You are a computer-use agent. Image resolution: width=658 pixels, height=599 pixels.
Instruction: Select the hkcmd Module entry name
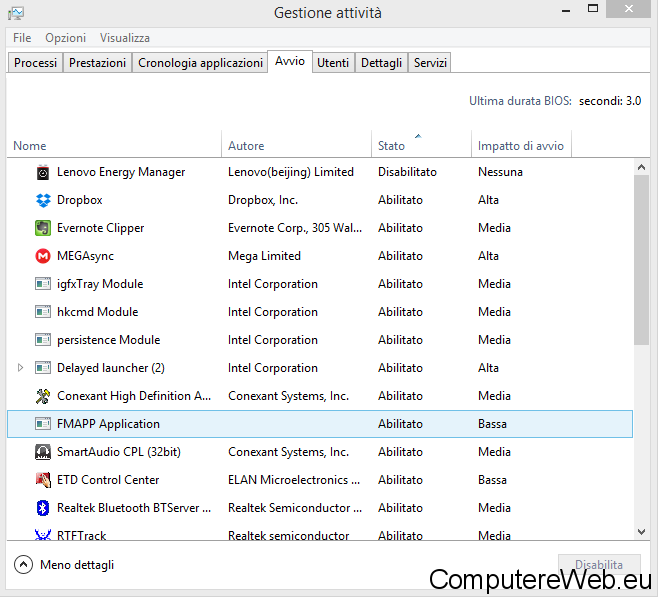(98, 312)
